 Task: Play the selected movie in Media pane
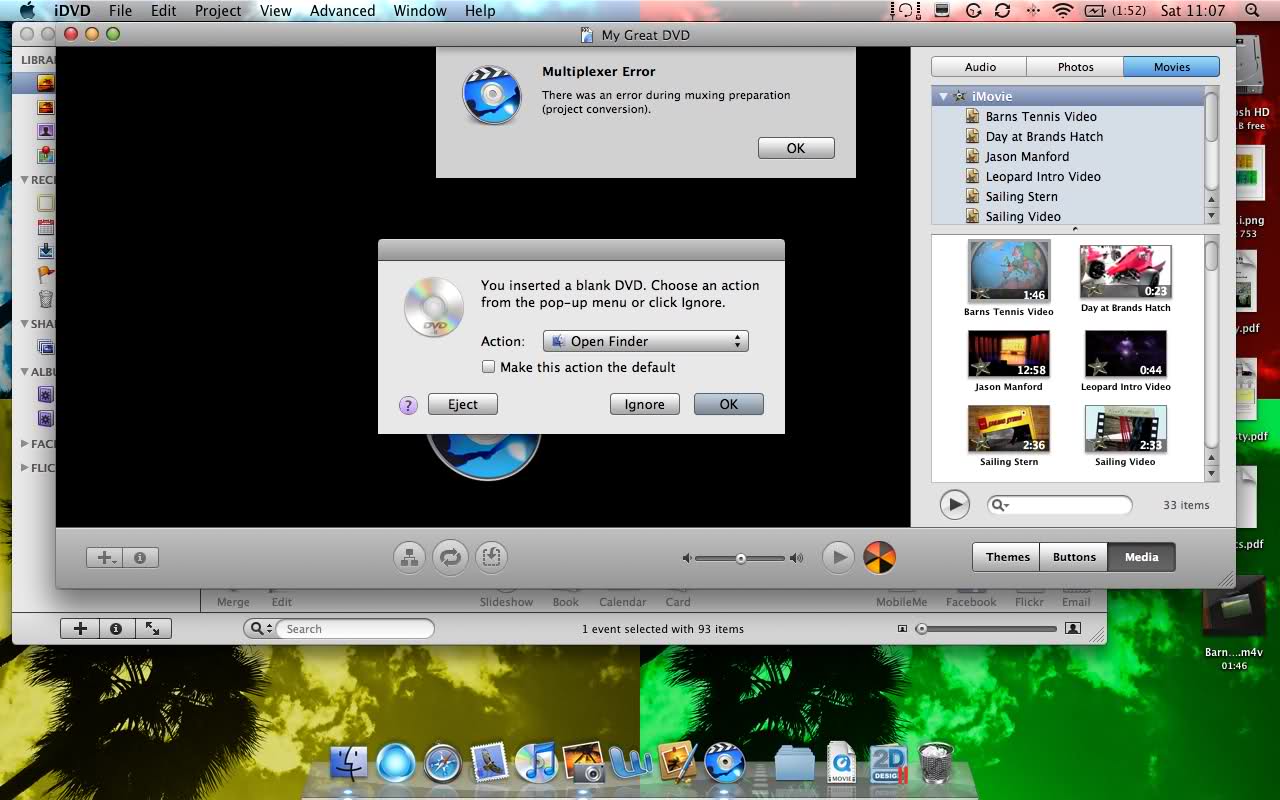coord(955,505)
